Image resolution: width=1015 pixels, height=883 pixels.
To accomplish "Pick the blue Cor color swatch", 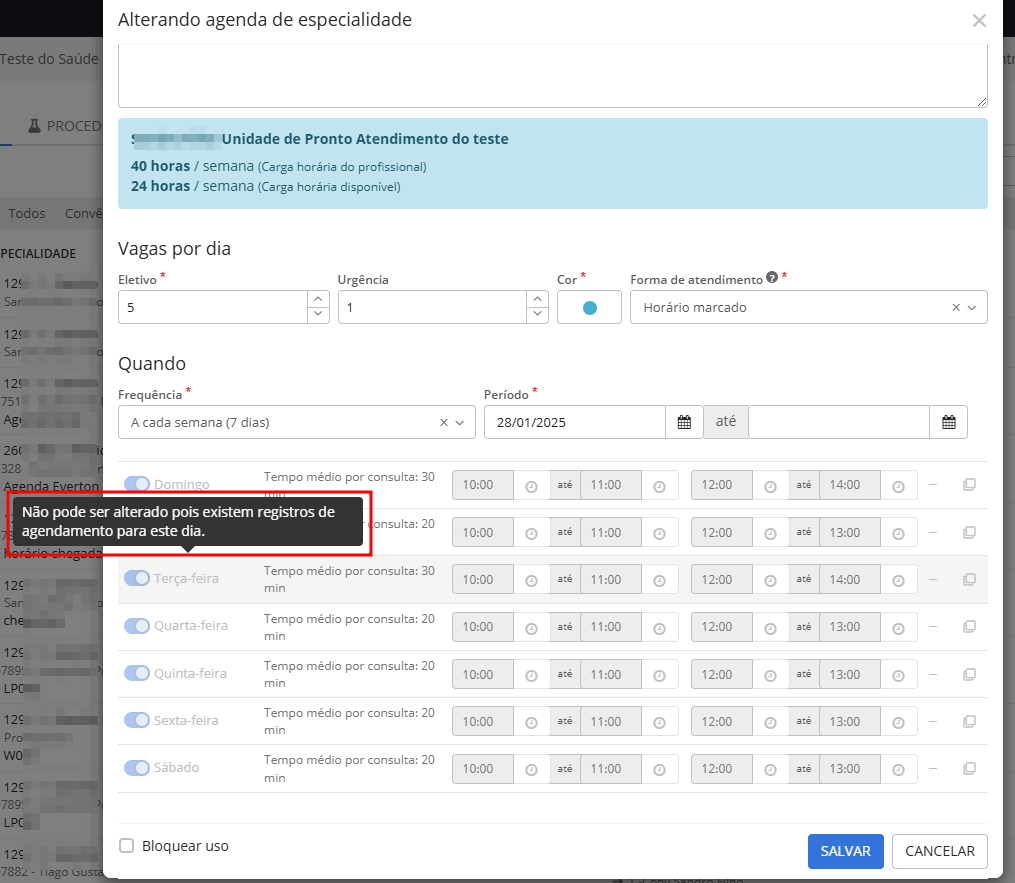I will (x=589, y=307).
